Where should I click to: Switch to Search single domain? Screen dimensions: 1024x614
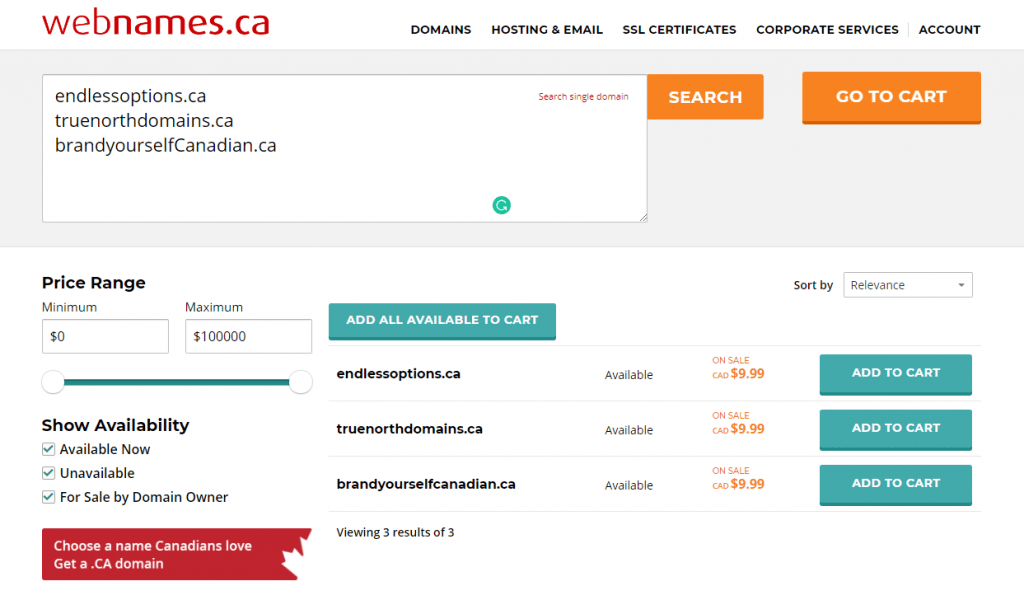click(x=583, y=97)
